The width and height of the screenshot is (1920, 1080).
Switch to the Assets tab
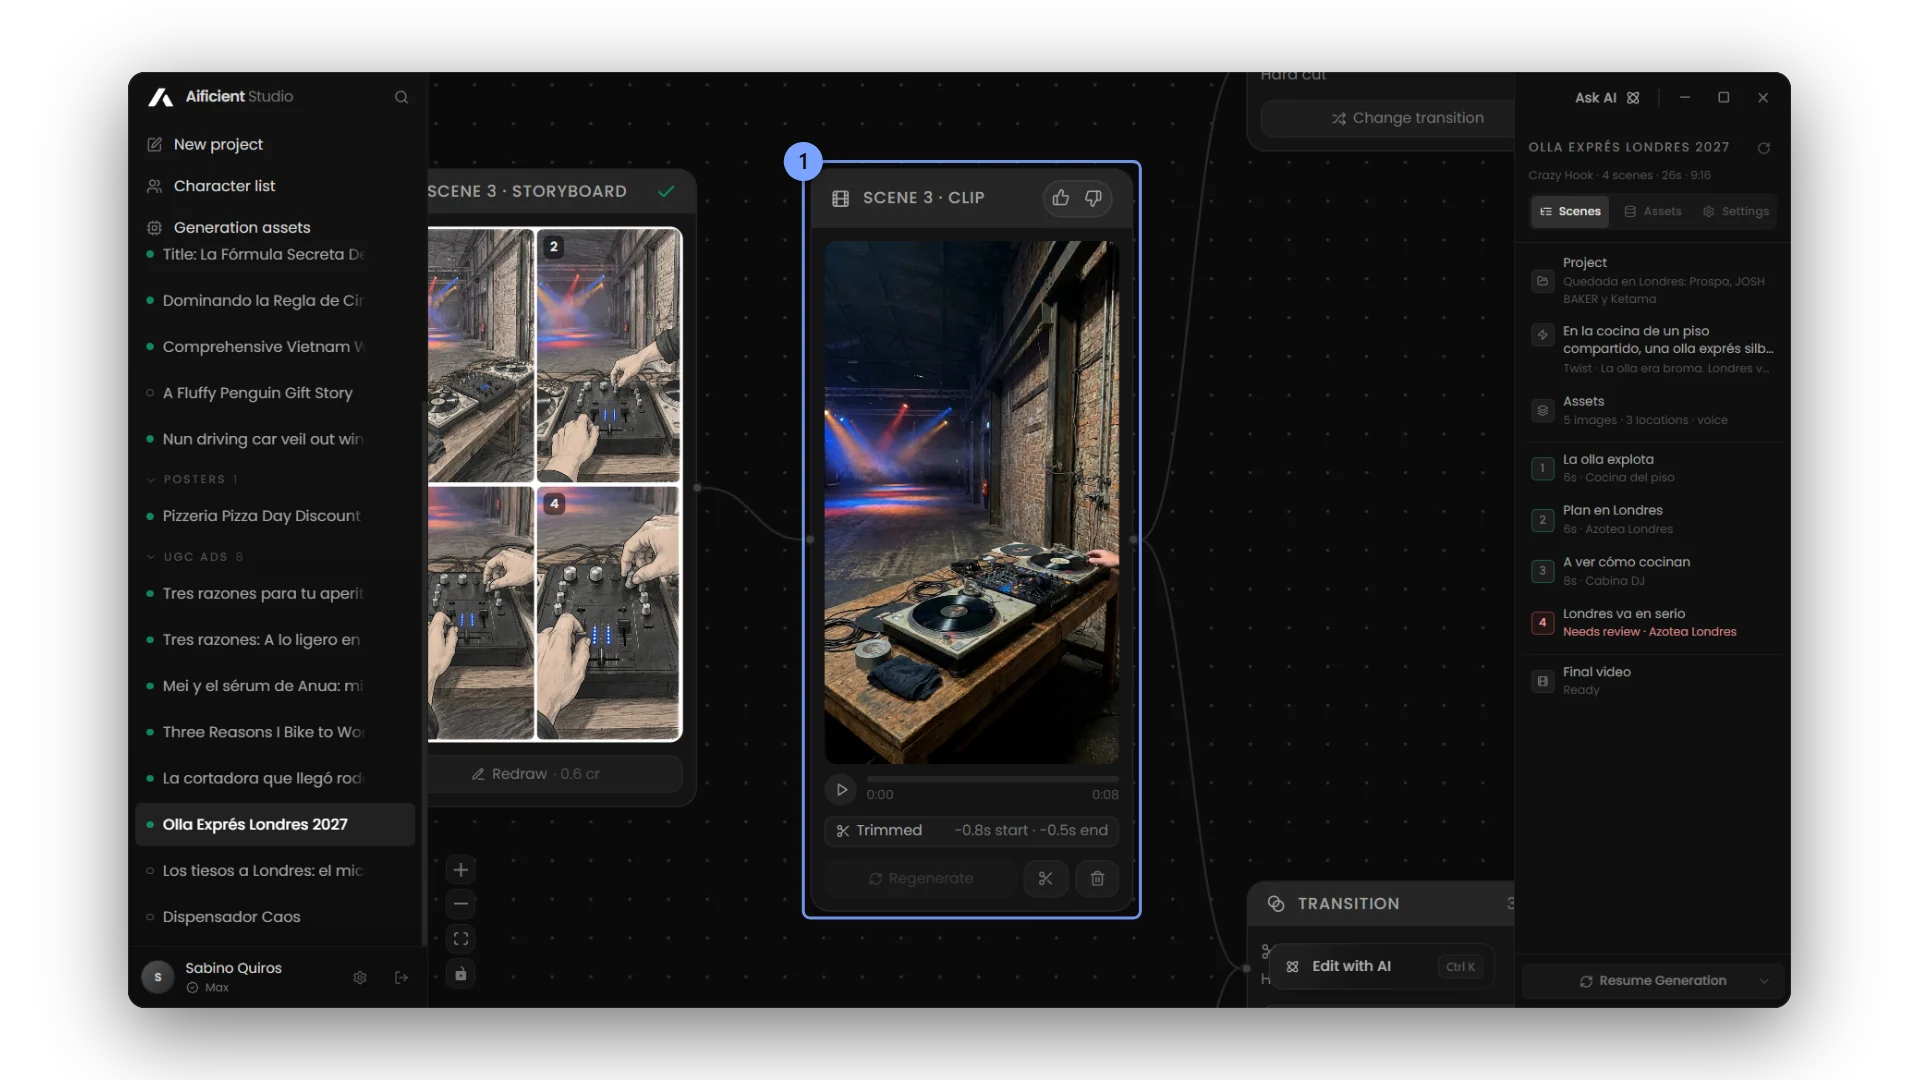1653,212
